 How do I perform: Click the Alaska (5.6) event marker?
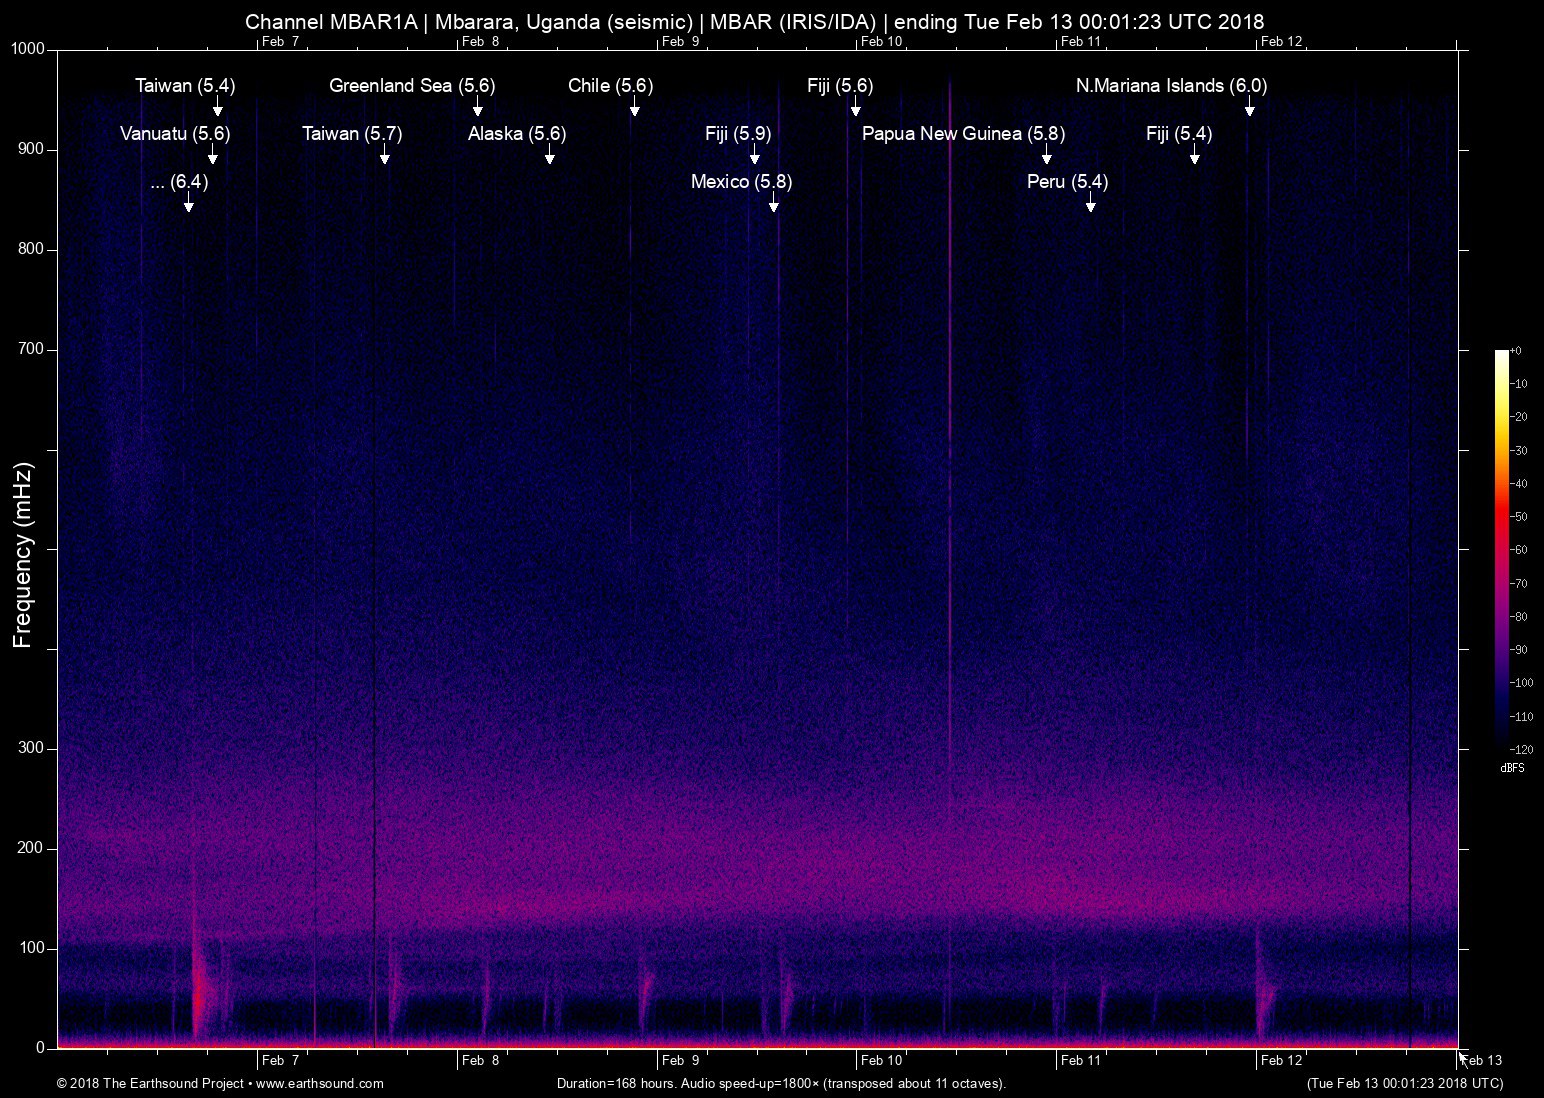coord(517,133)
